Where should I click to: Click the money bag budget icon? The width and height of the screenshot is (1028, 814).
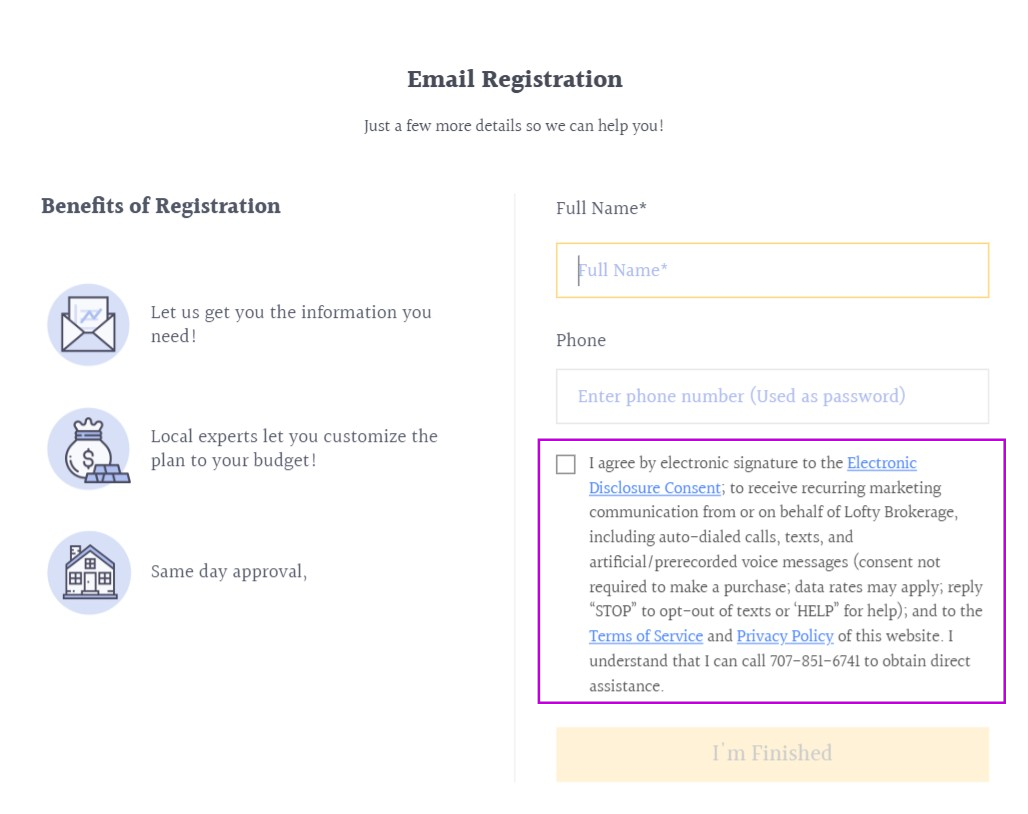(x=88, y=449)
